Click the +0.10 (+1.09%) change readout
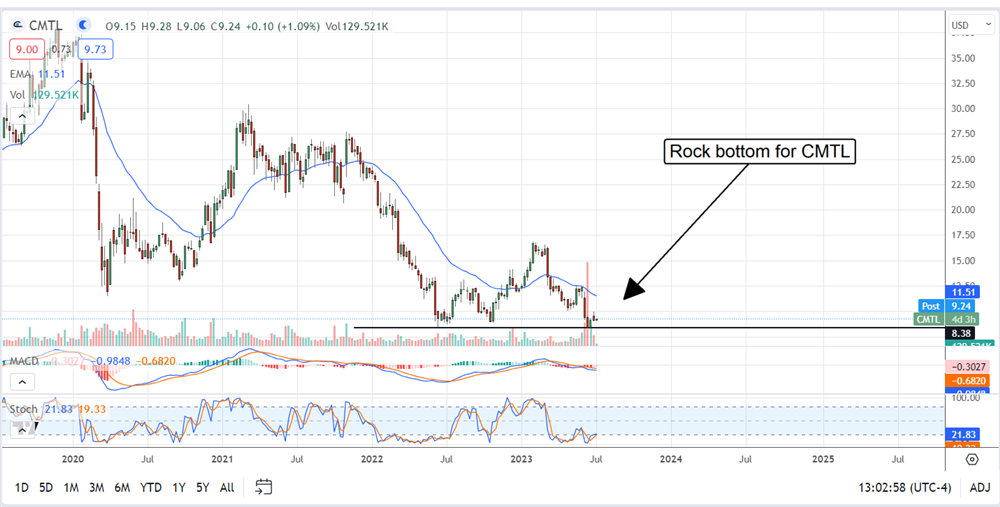 coord(284,26)
